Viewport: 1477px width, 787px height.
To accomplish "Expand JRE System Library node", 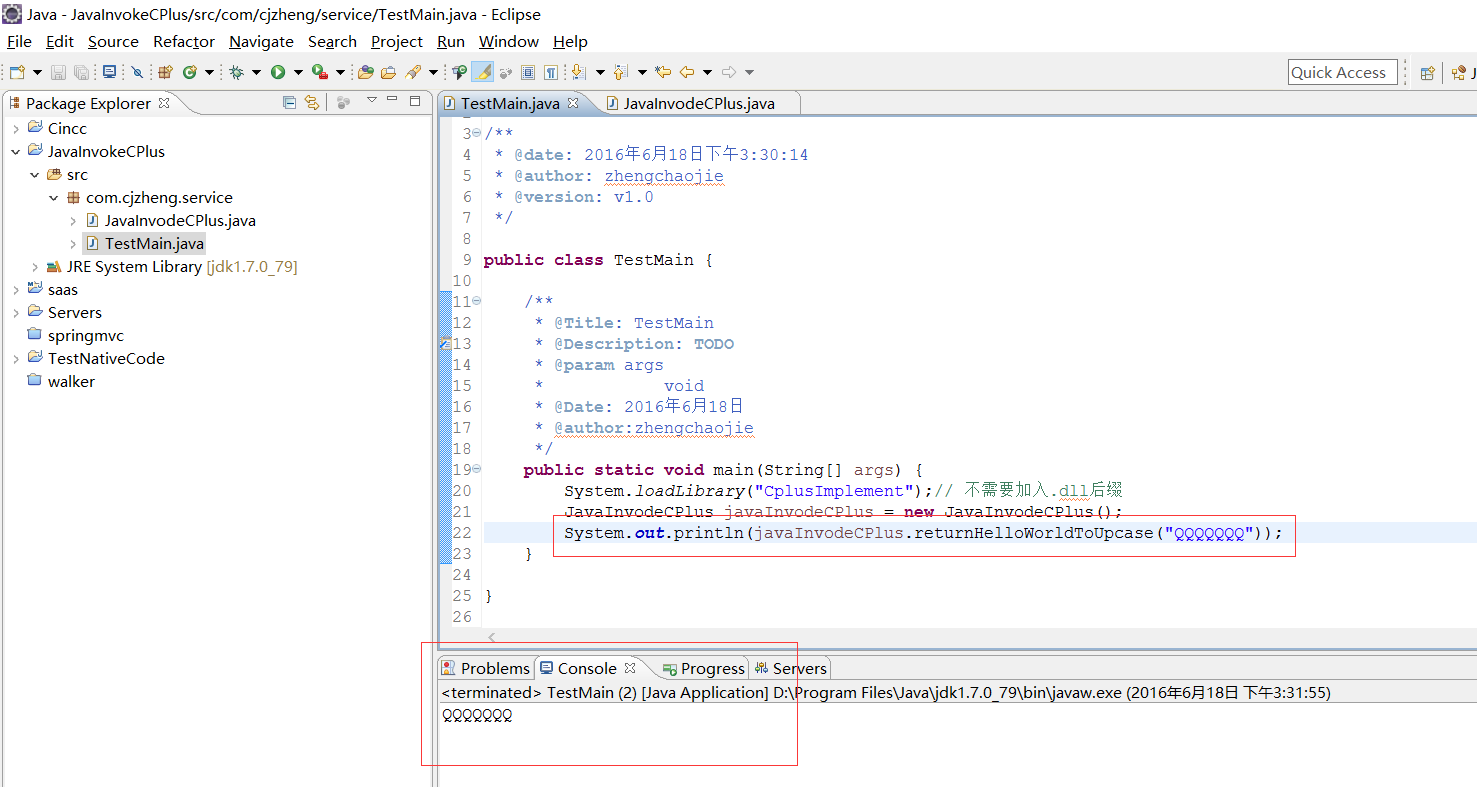I will click(35, 266).
